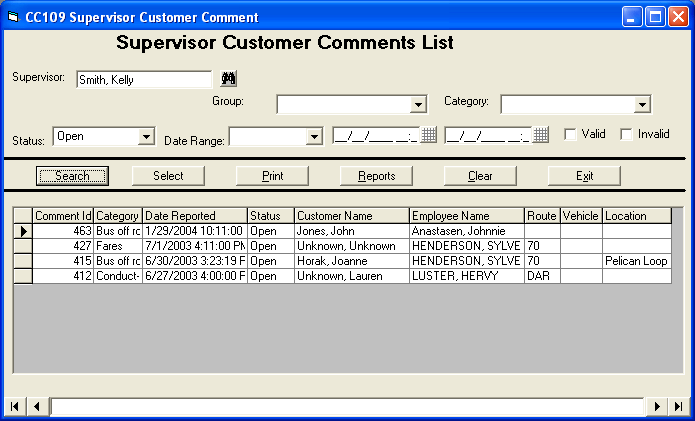
Task: Expand the Group dropdown
Action: 418,105
